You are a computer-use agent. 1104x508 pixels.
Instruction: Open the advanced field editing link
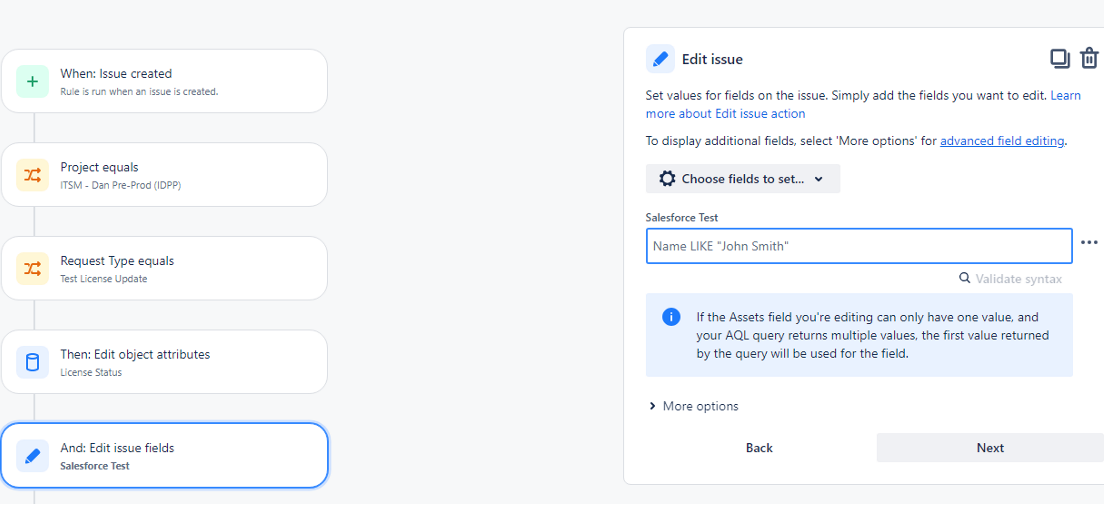point(1003,141)
